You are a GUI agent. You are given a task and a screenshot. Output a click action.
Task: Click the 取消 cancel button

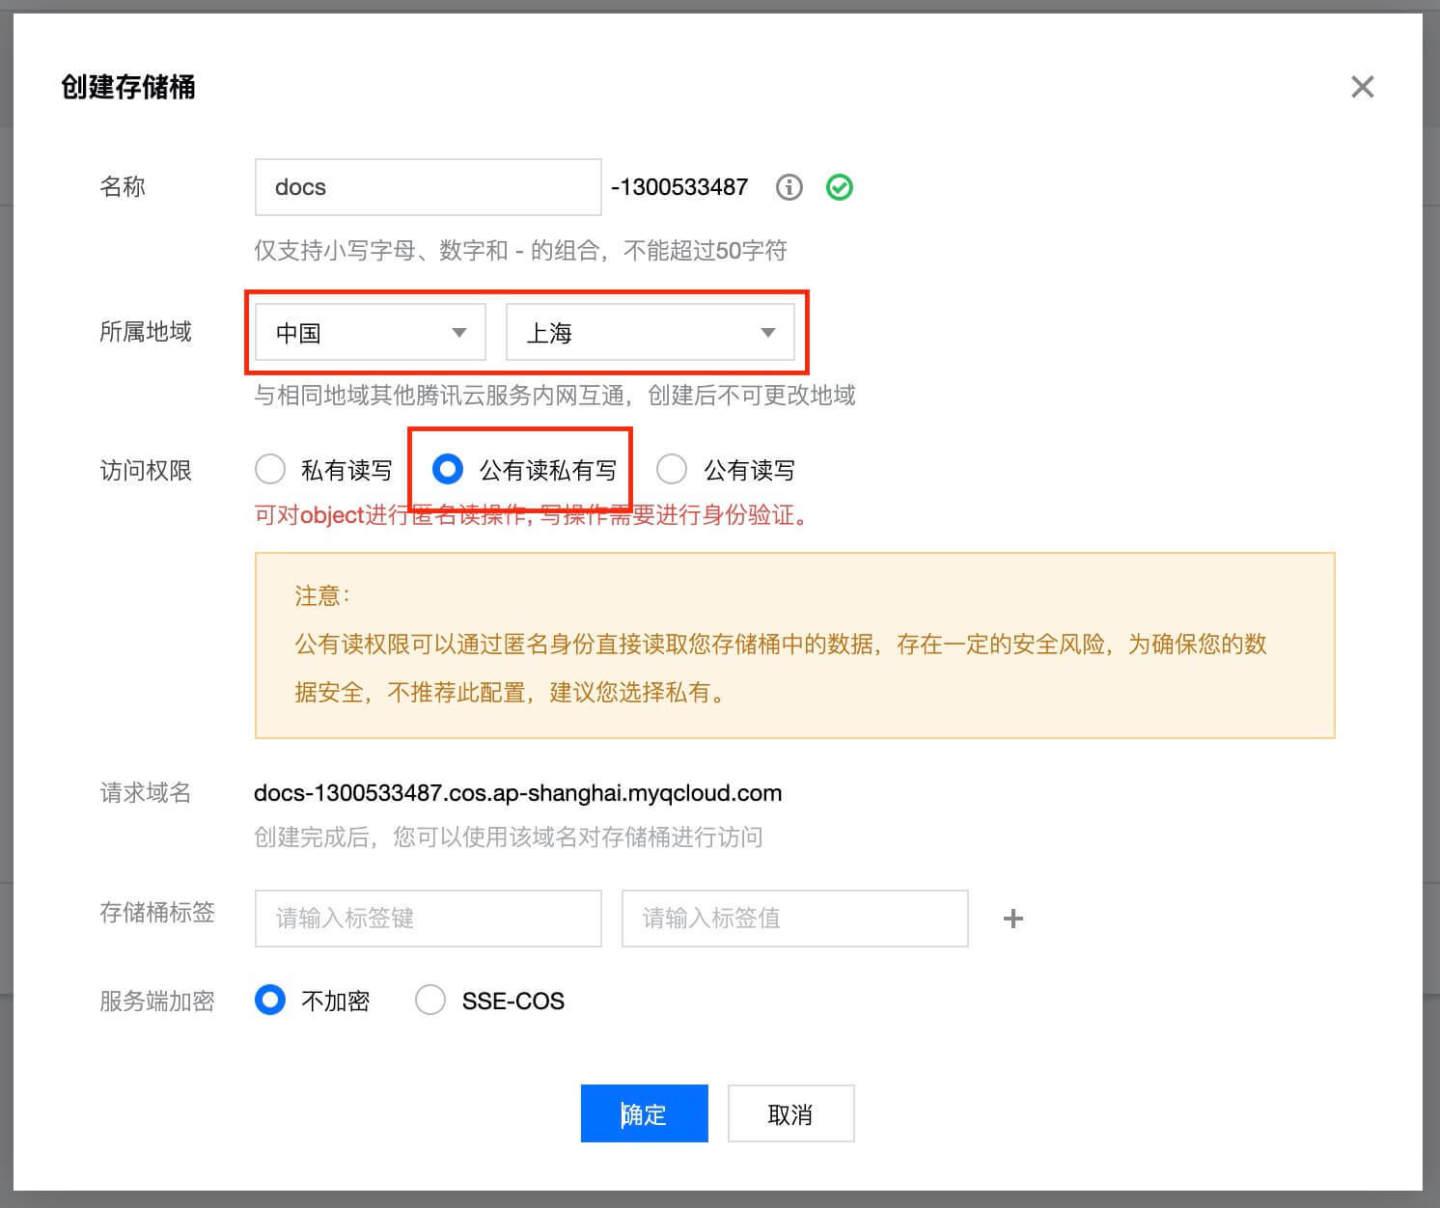(x=790, y=1113)
